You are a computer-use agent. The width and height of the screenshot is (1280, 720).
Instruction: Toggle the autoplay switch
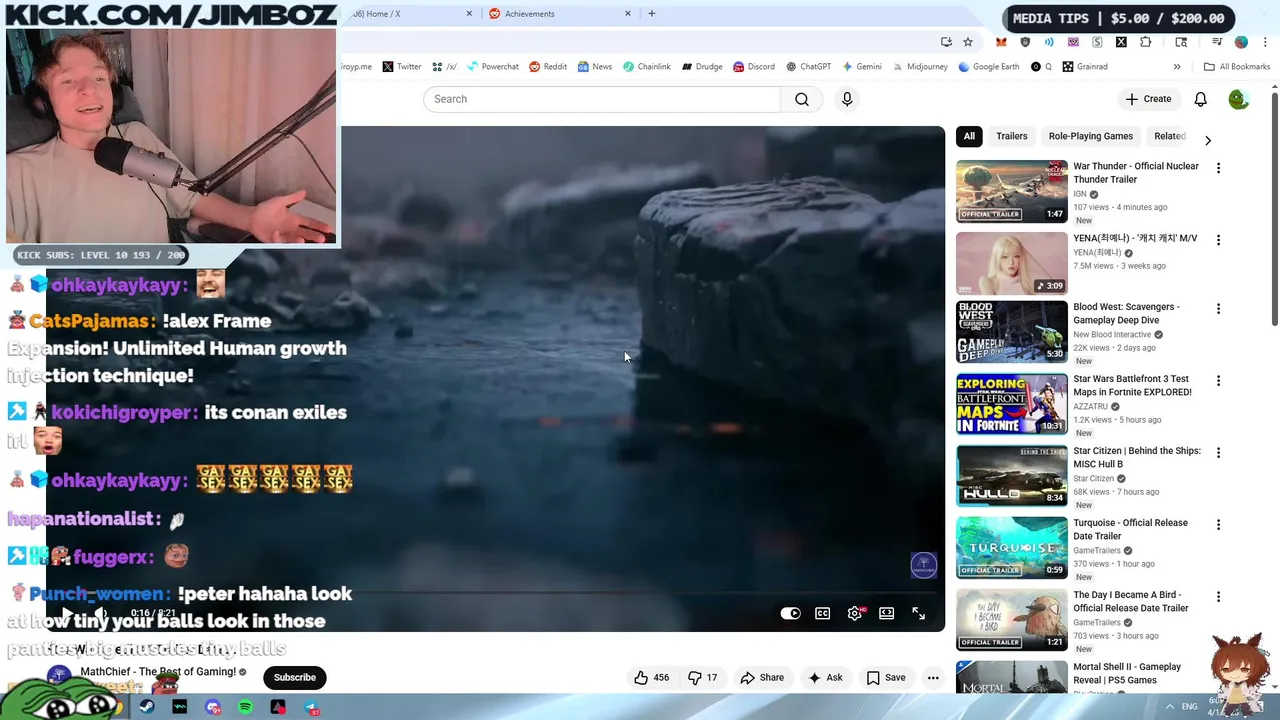pos(791,613)
